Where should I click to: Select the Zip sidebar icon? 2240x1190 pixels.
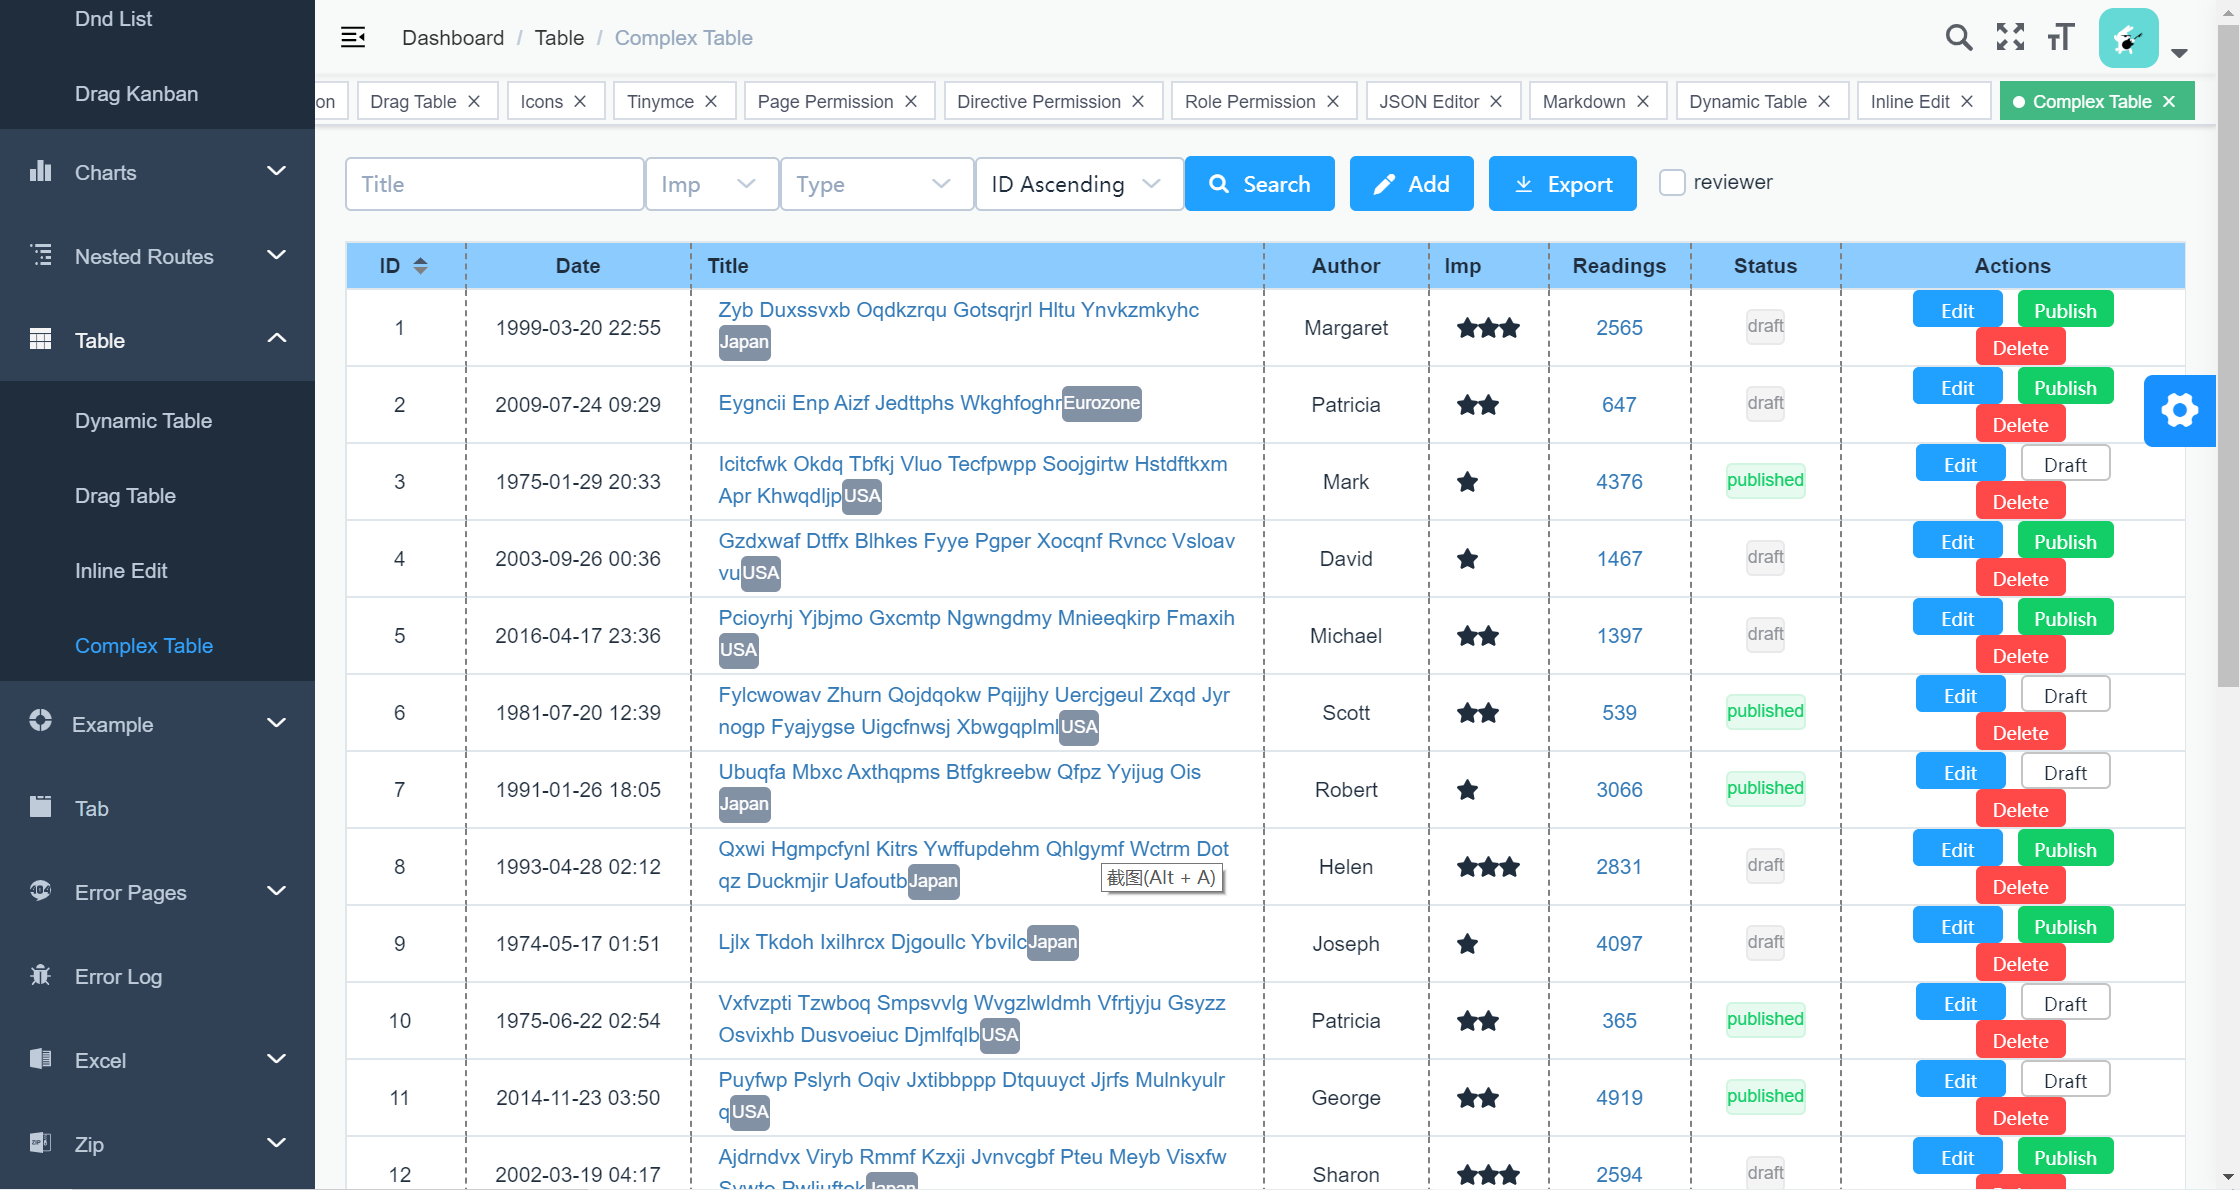tap(41, 1144)
